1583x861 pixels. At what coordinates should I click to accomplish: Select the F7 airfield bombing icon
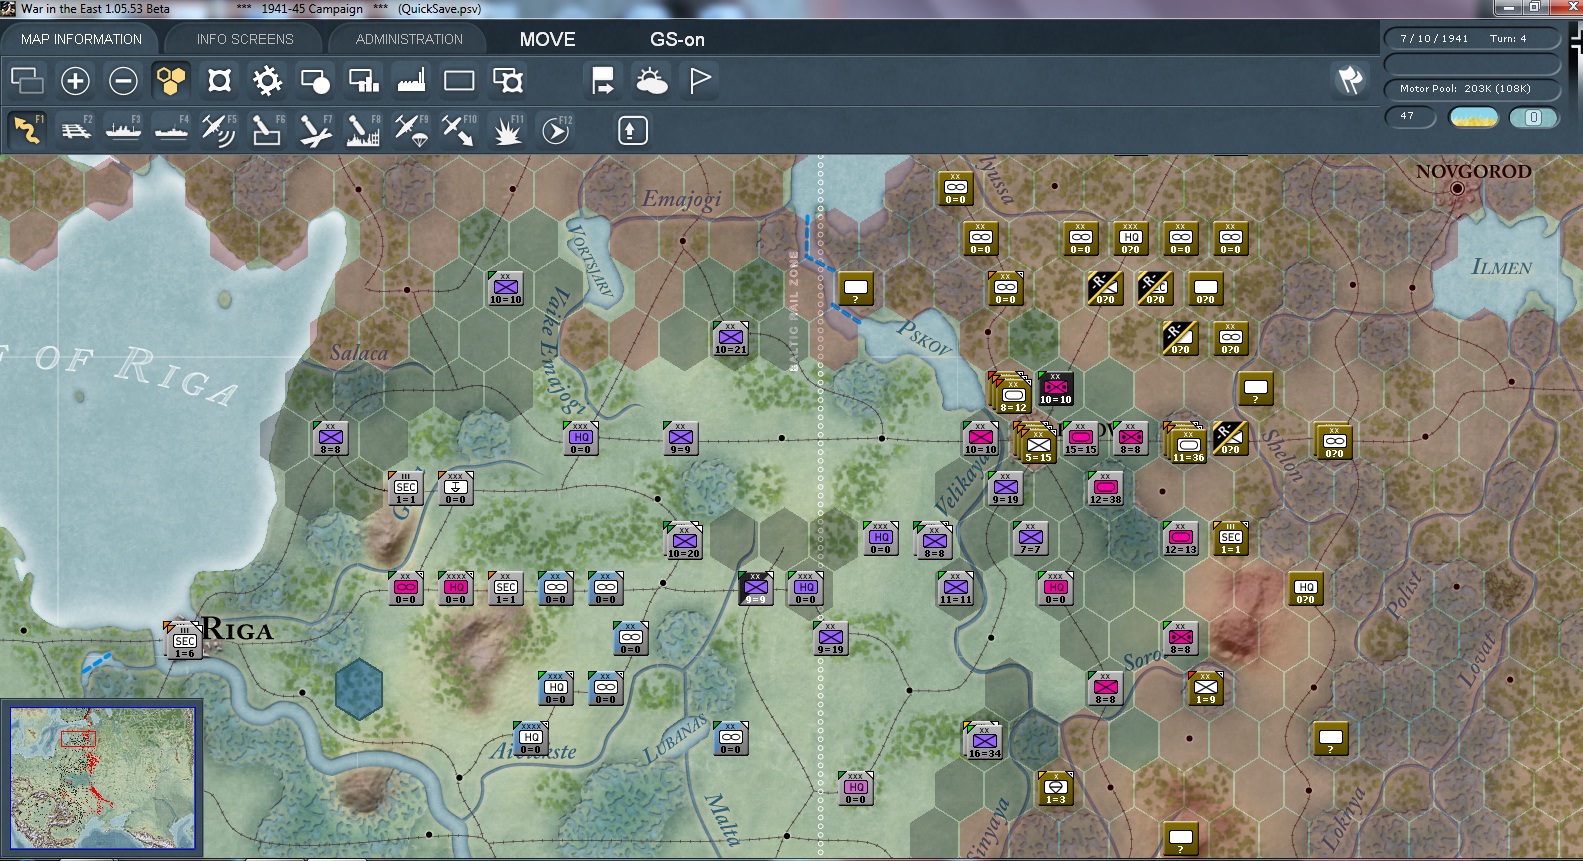tap(316, 130)
